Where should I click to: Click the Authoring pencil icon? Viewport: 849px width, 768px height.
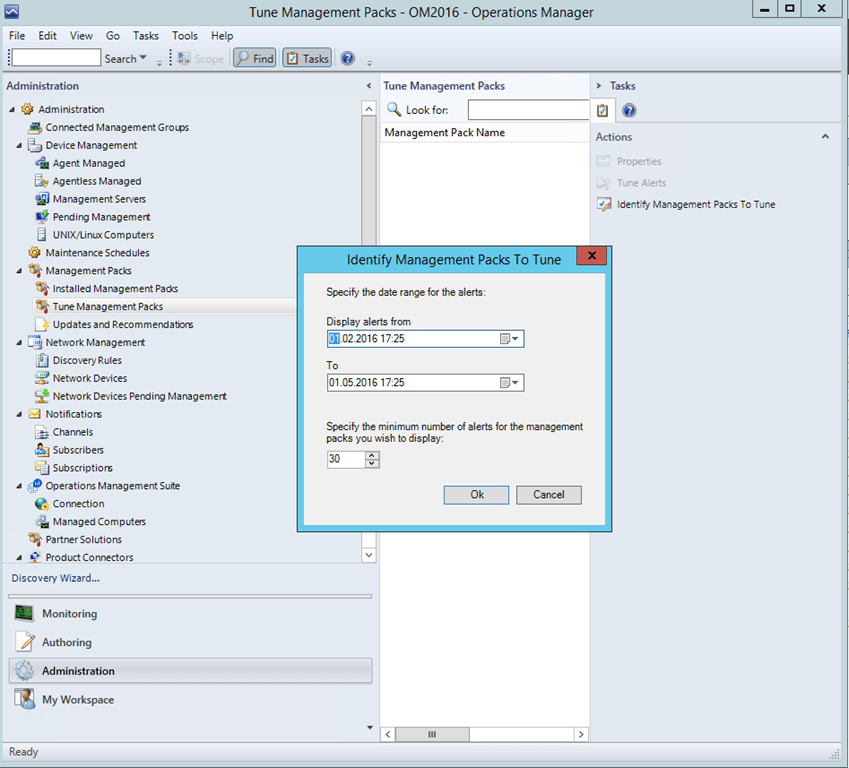tap(25, 642)
